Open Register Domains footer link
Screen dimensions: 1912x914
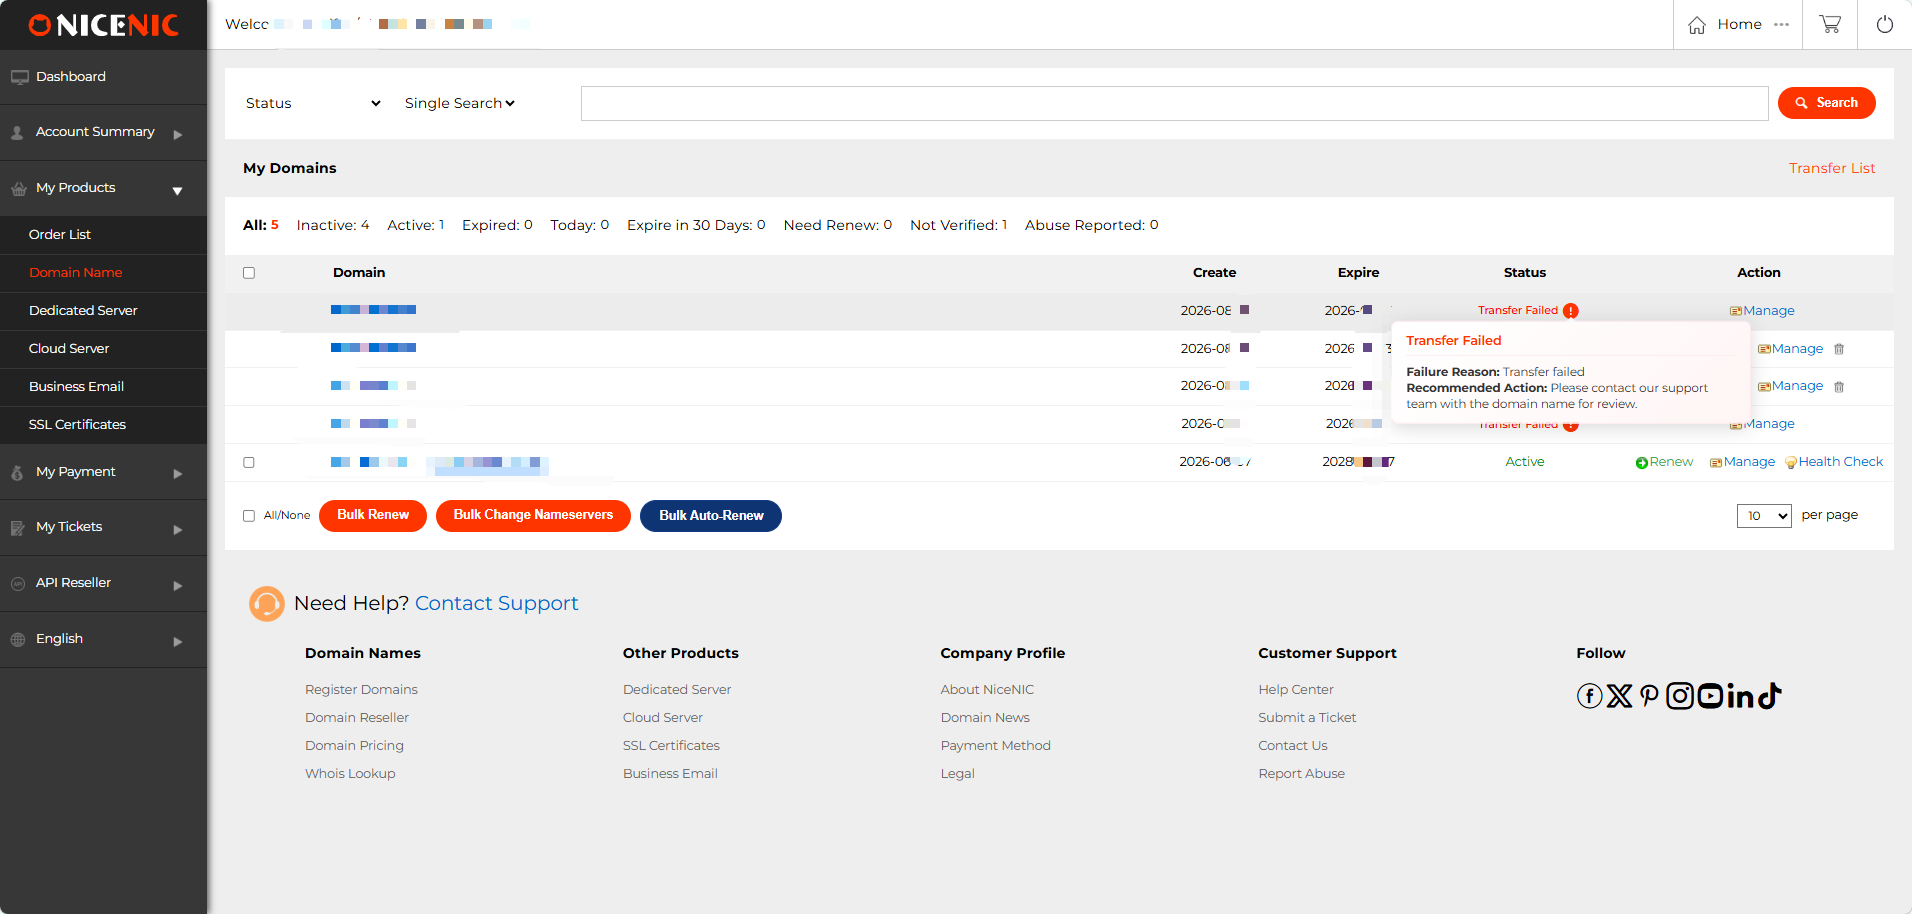(x=361, y=690)
